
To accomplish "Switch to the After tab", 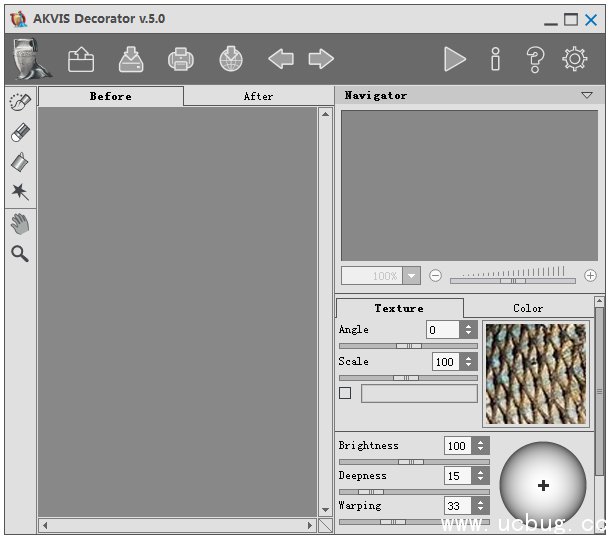I will tap(258, 96).
